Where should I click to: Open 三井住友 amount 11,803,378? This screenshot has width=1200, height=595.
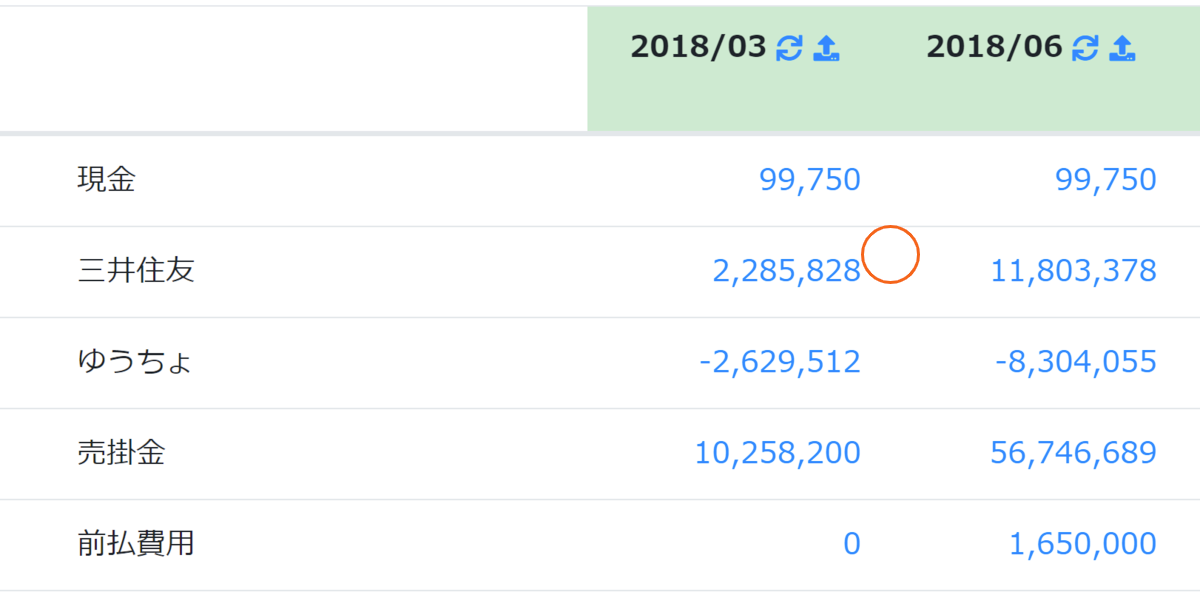(1074, 271)
